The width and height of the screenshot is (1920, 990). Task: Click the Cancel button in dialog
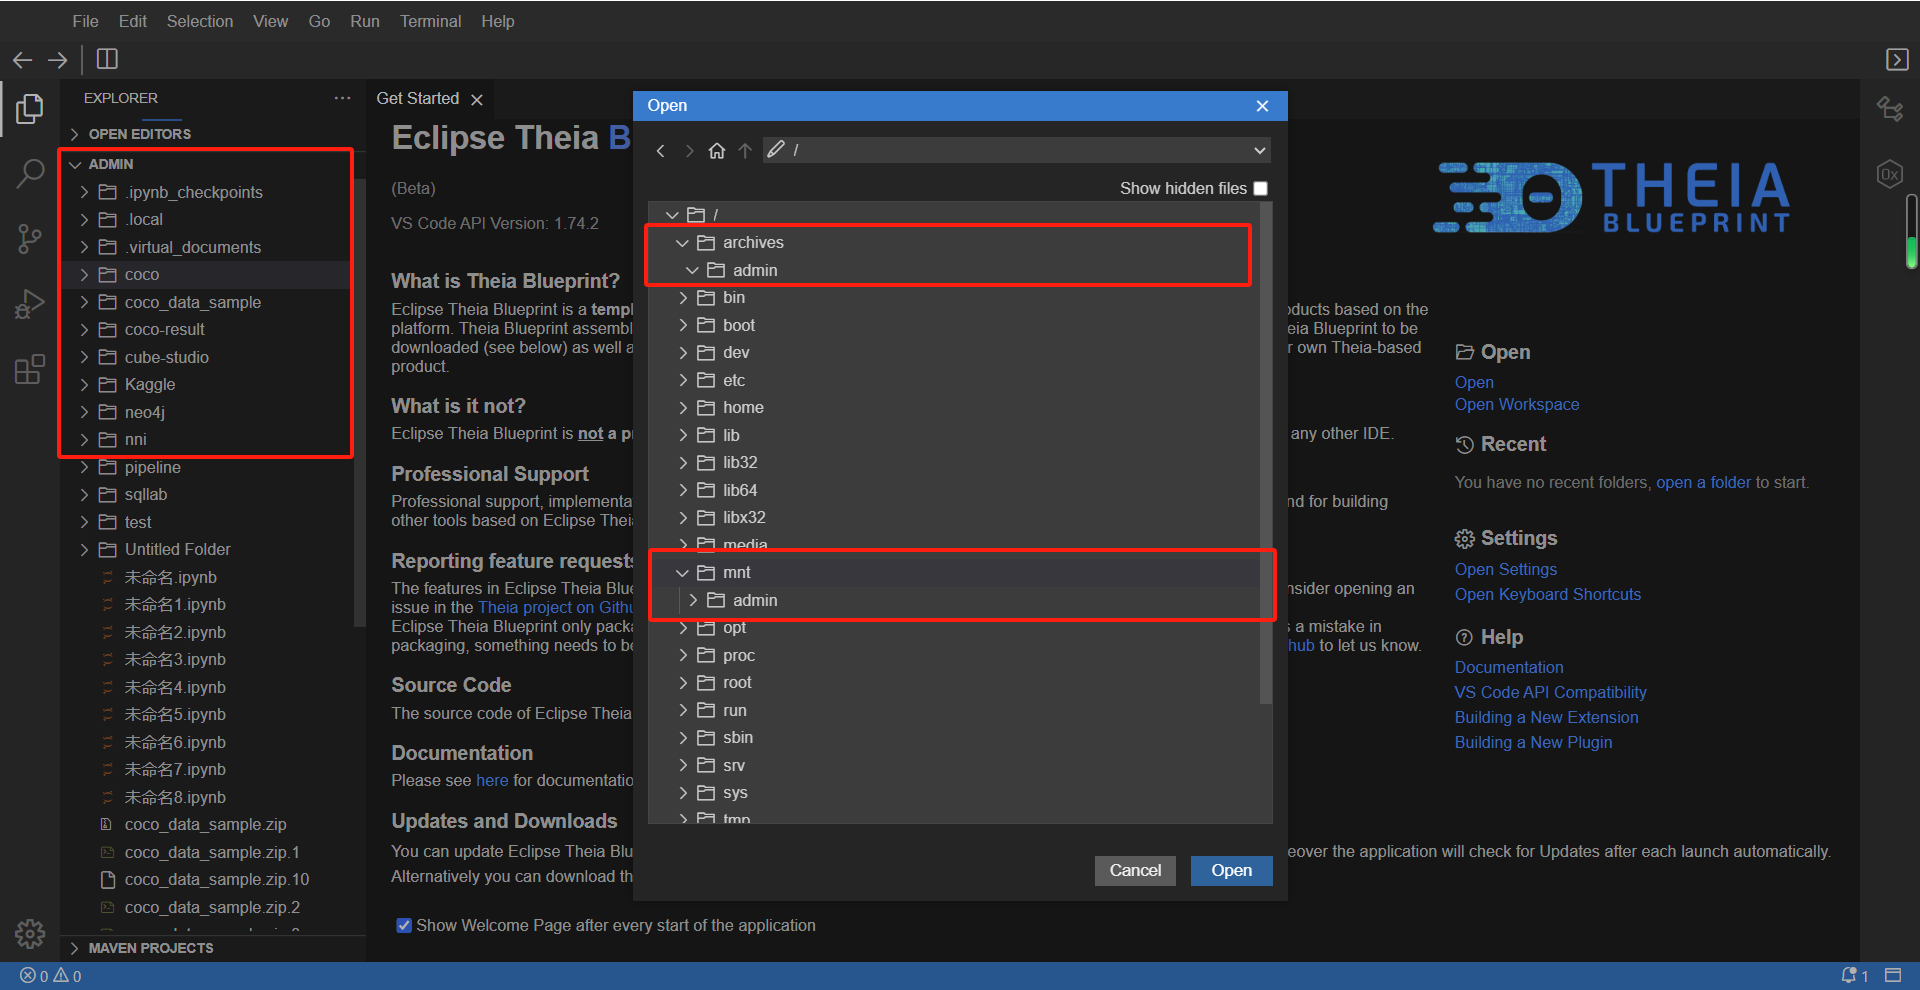(1135, 871)
